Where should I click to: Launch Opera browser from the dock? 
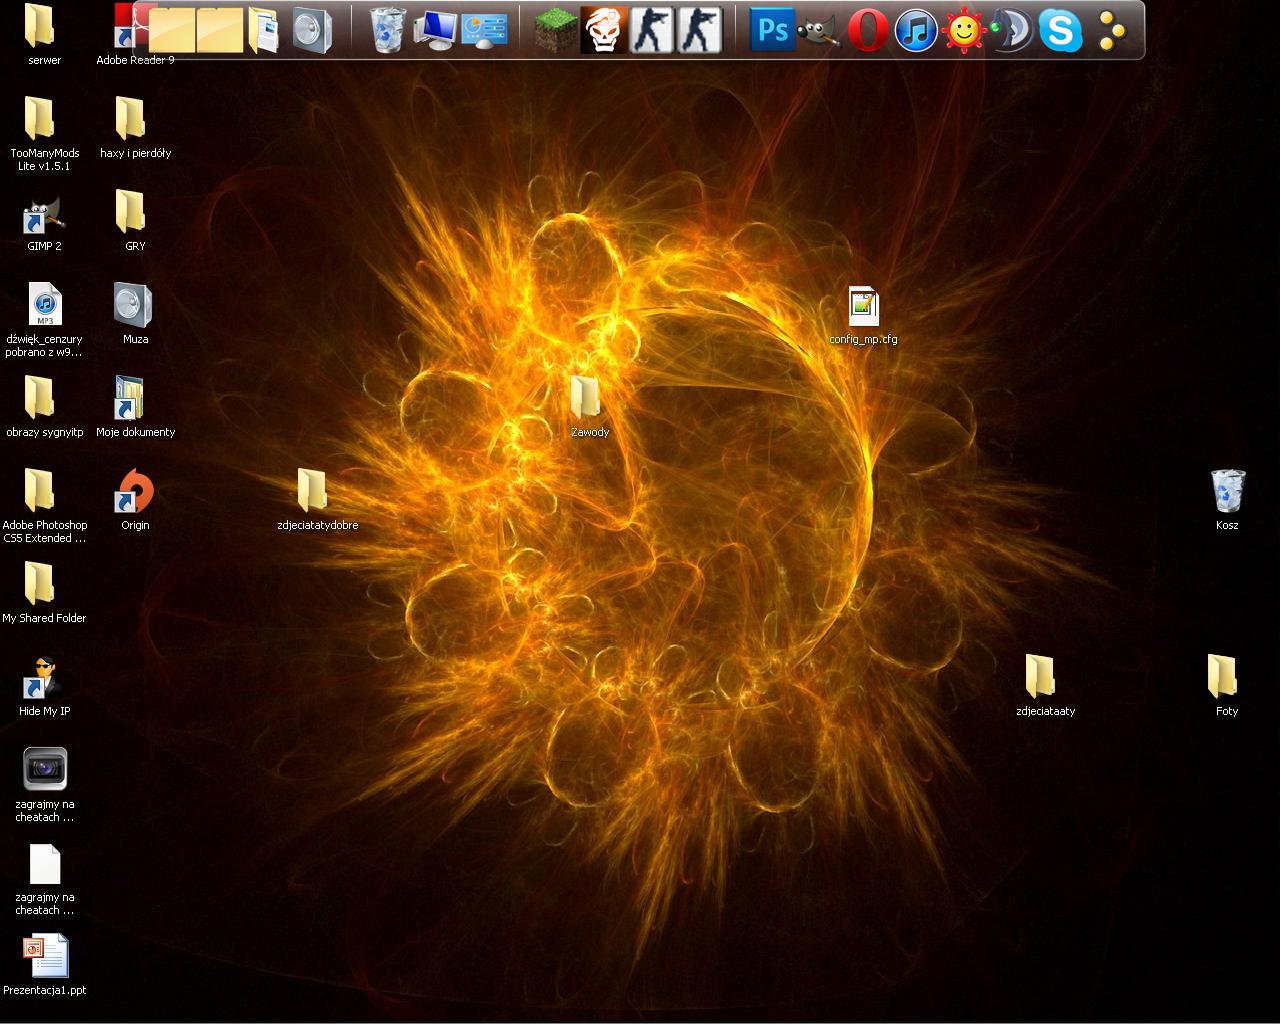pyautogui.click(x=868, y=30)
